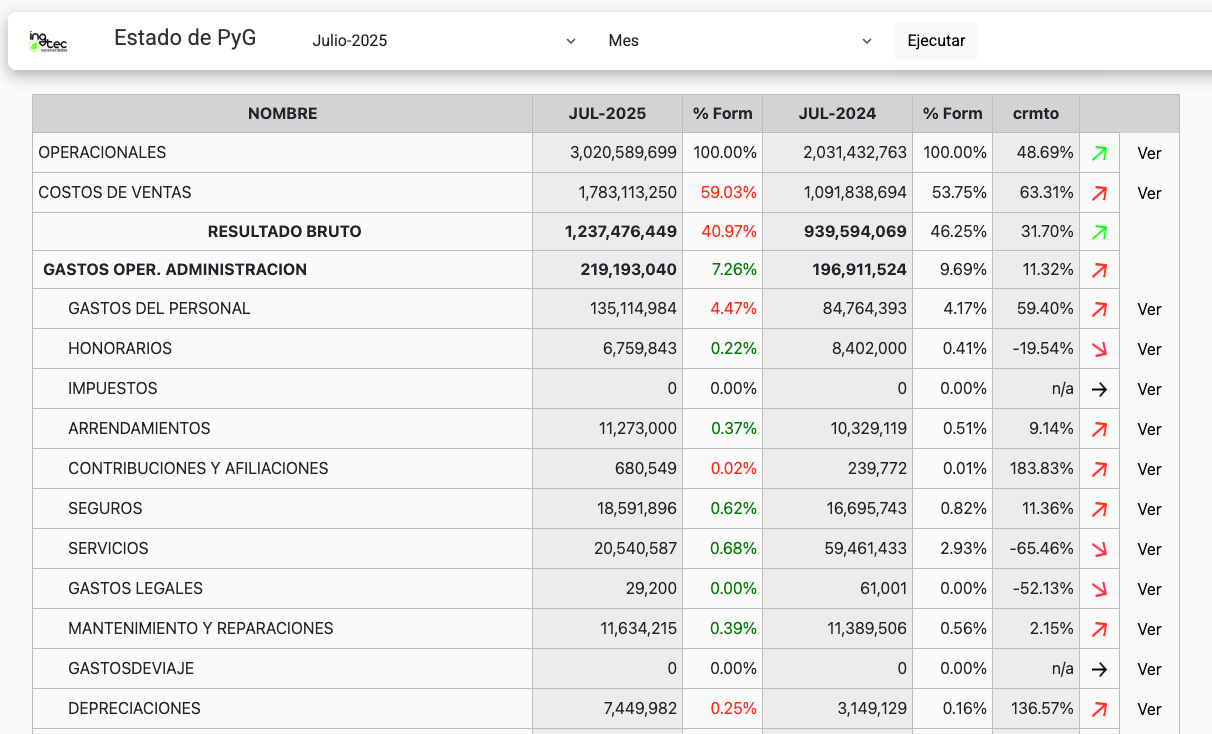
Task: Click the NOMBRE column header
Action: 282,114
